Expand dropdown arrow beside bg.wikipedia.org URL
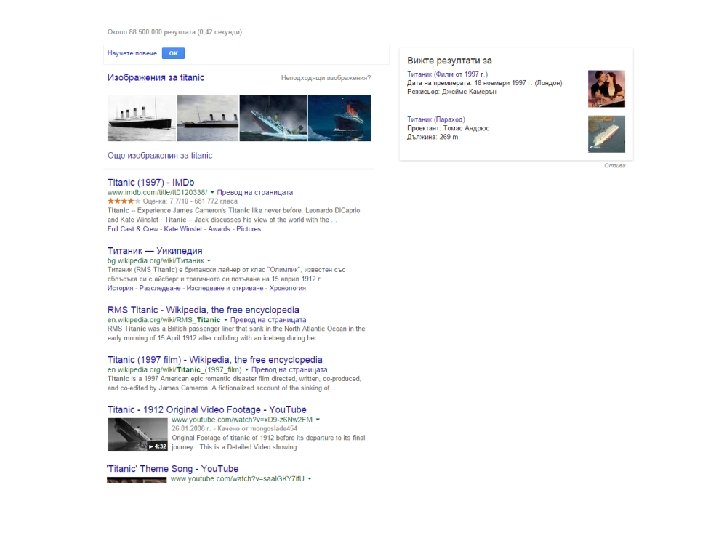The image size is (720, 540). click(208, 261)
